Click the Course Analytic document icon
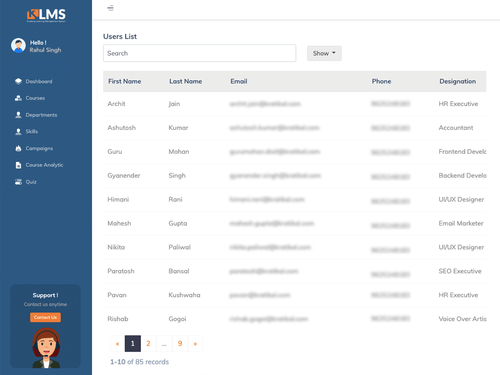Image resolution: width=500 pixels, height=375 pixels. tap(18, 165)
